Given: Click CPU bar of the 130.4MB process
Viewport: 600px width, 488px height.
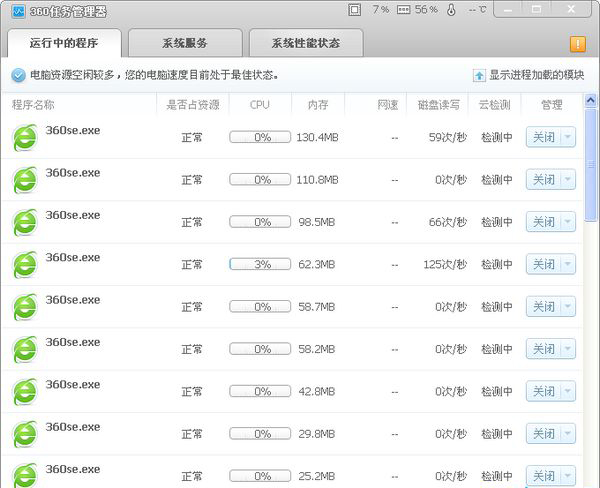Looking at the screenshot, I should click(260, 137).
